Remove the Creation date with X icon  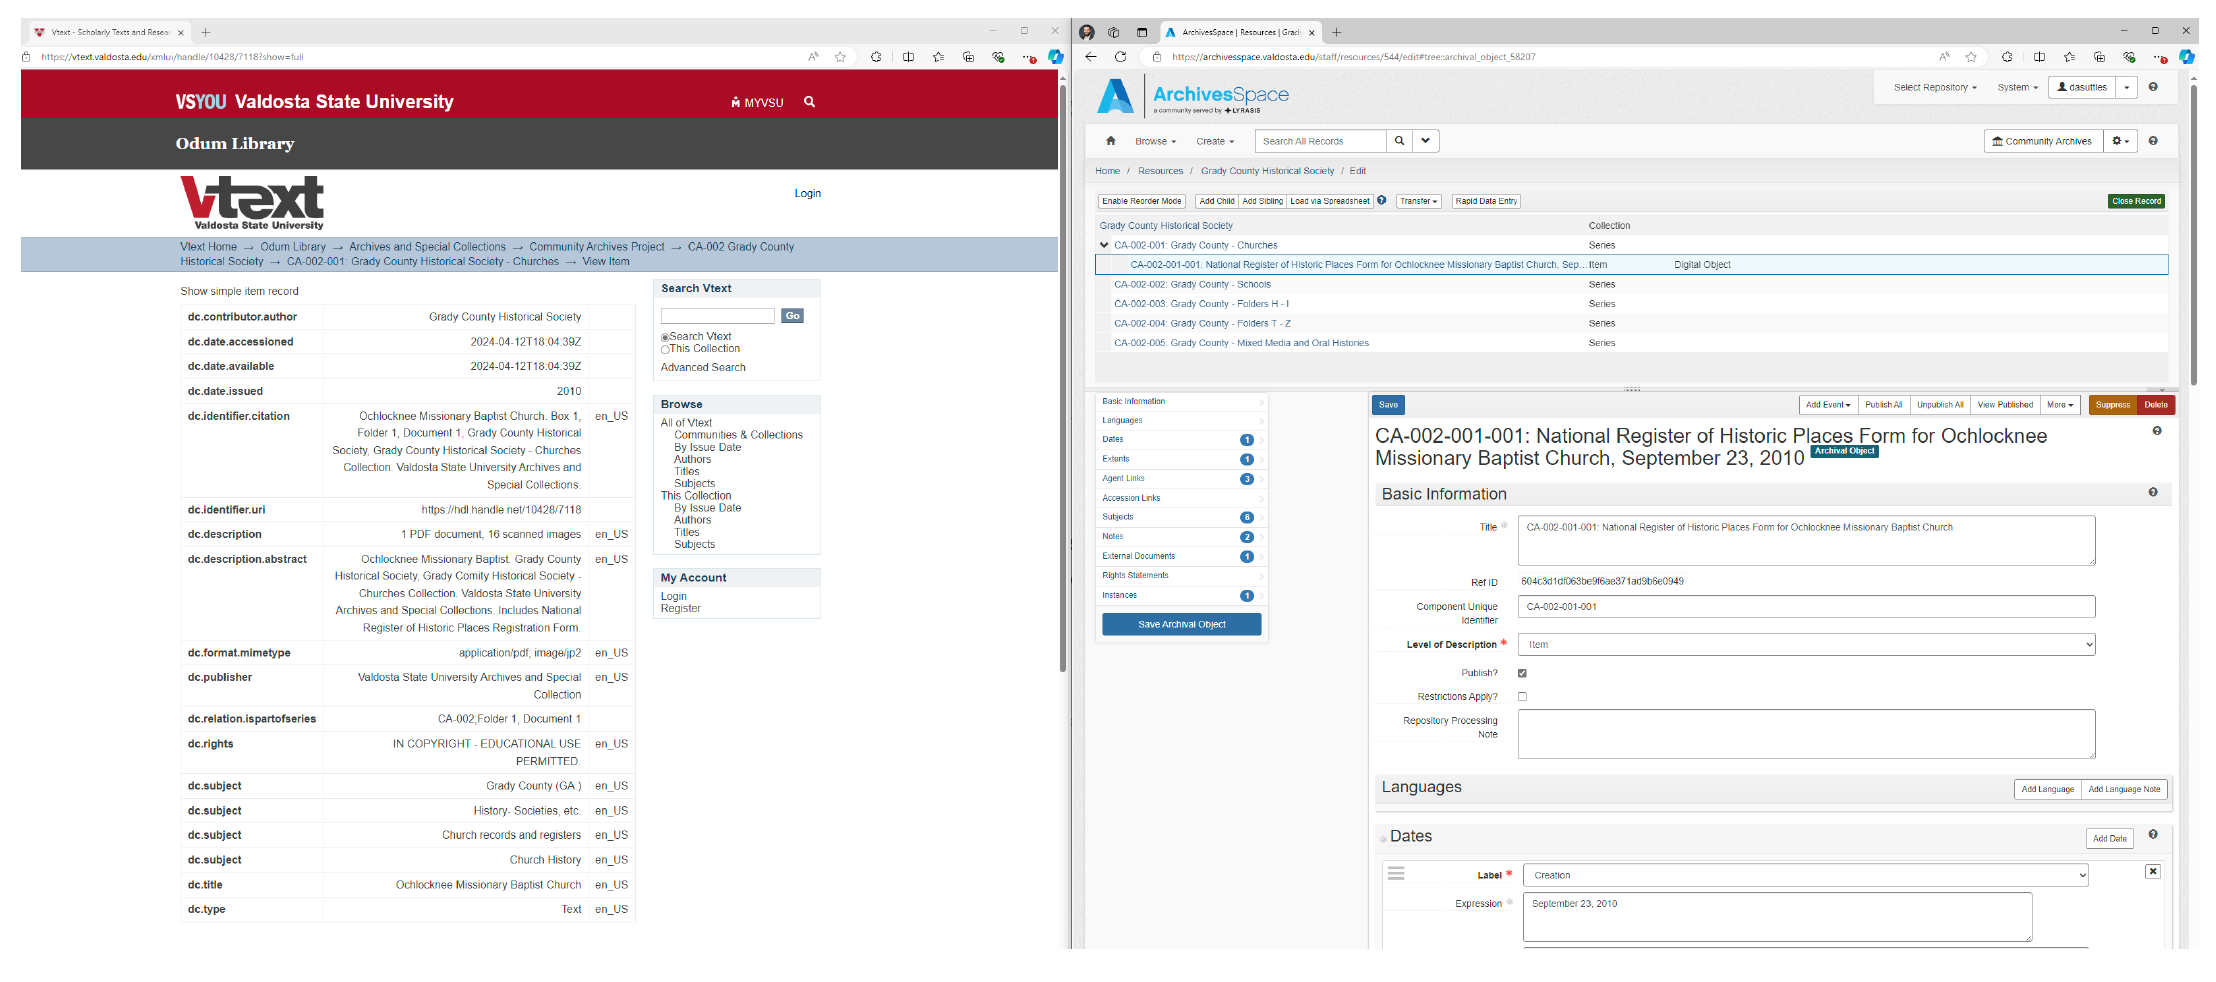pyautogui.click(x=2152, y=872)
